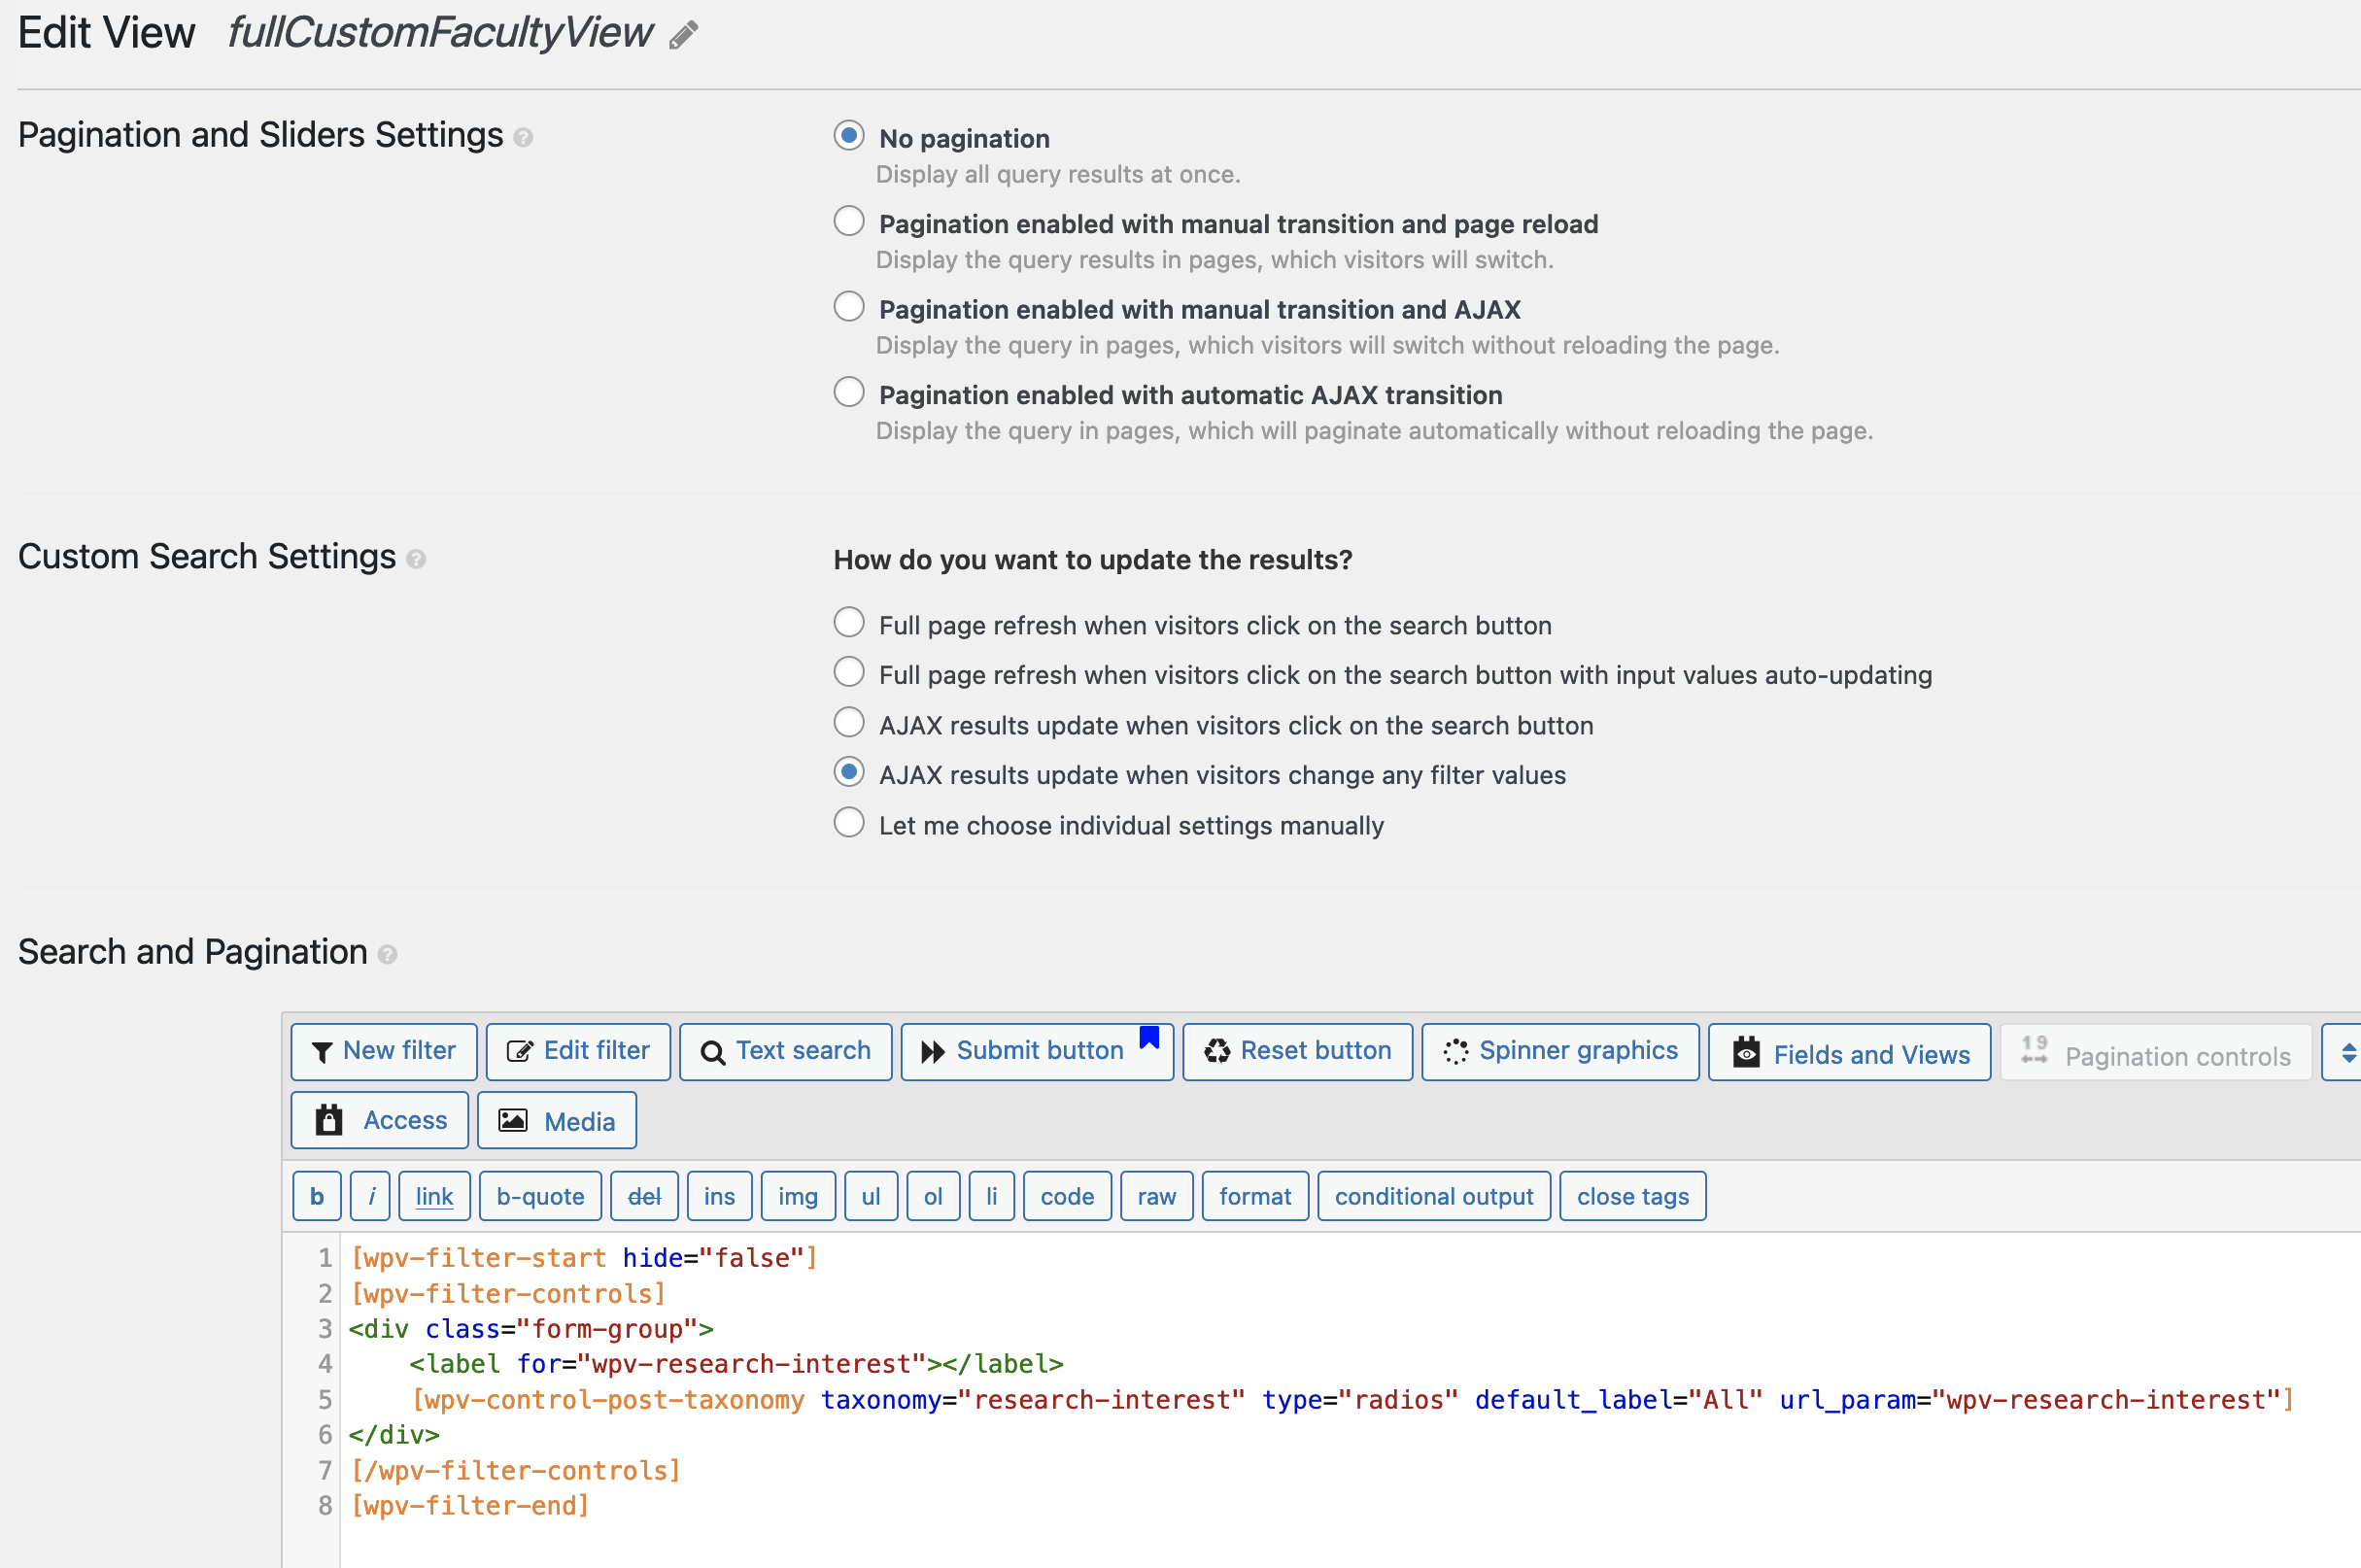This screenshot has width=2361, height=1568.
Task: Click the closing </div> code line
Action: (394, 1435)
